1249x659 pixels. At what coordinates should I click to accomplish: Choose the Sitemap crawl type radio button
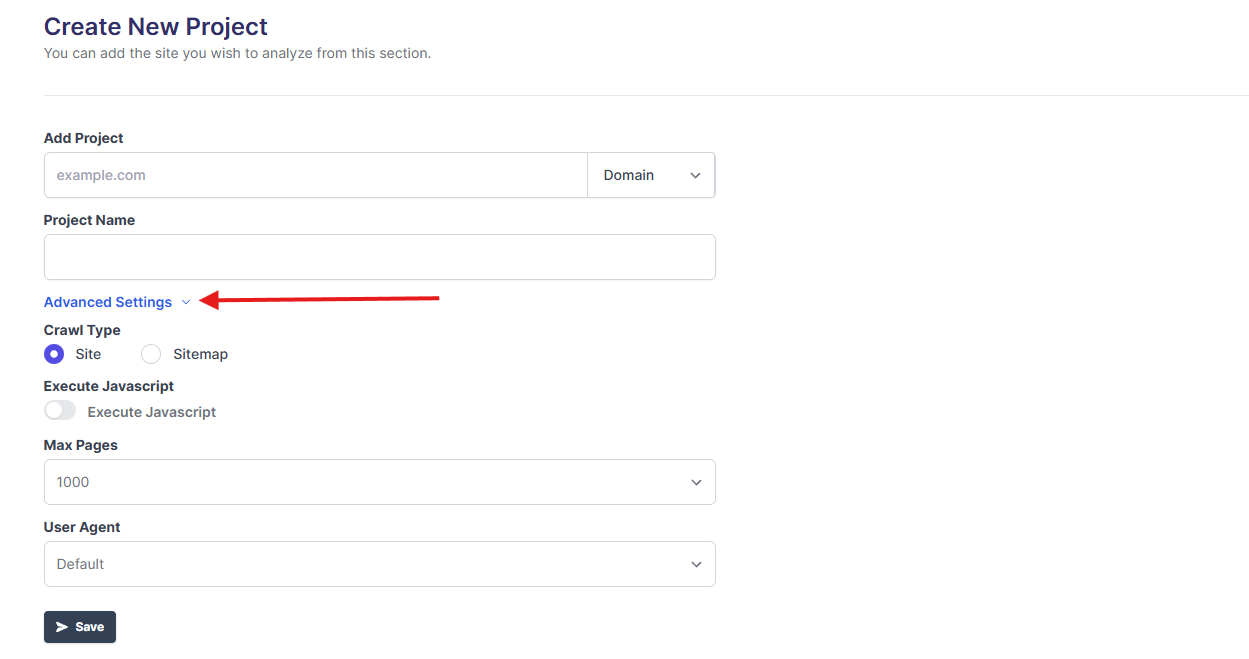[151, 354]
